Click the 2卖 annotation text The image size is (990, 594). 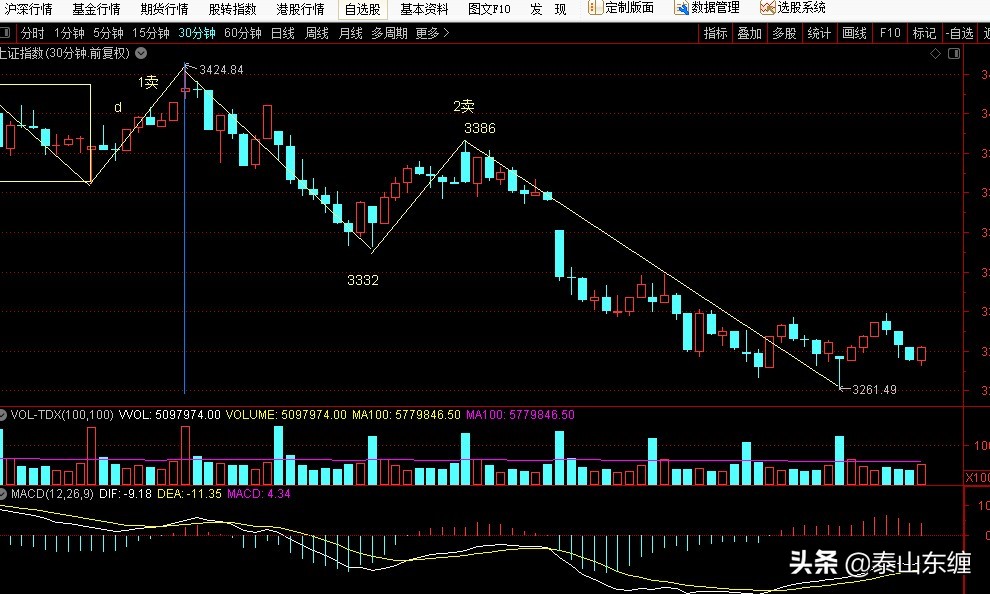click(x=463, y=106)
